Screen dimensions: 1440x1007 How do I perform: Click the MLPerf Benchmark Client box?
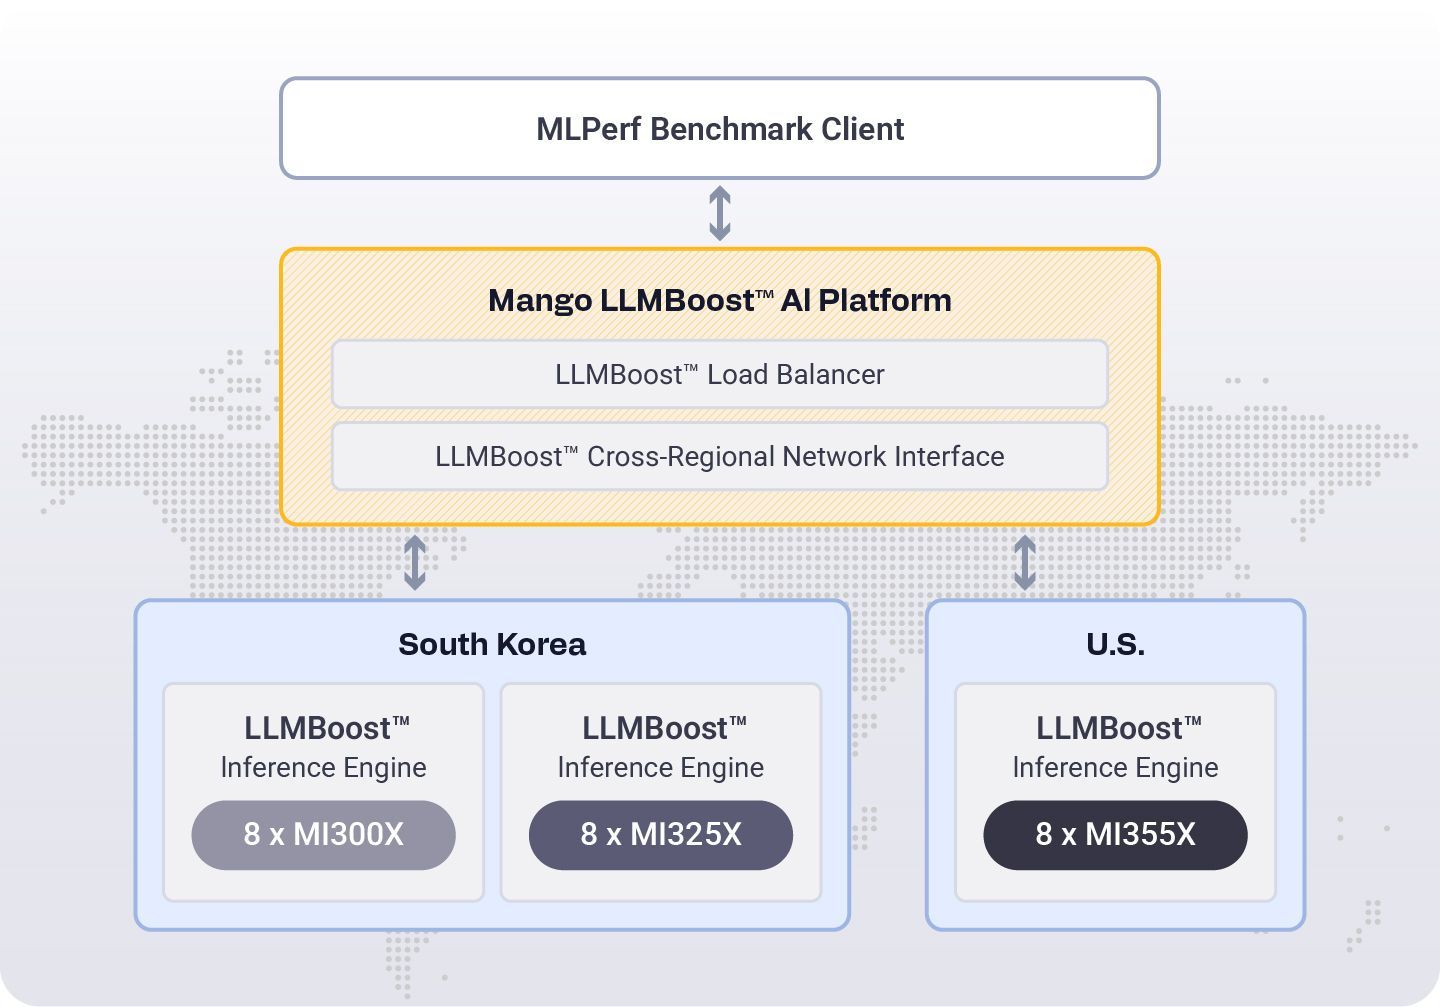[719, 129]
